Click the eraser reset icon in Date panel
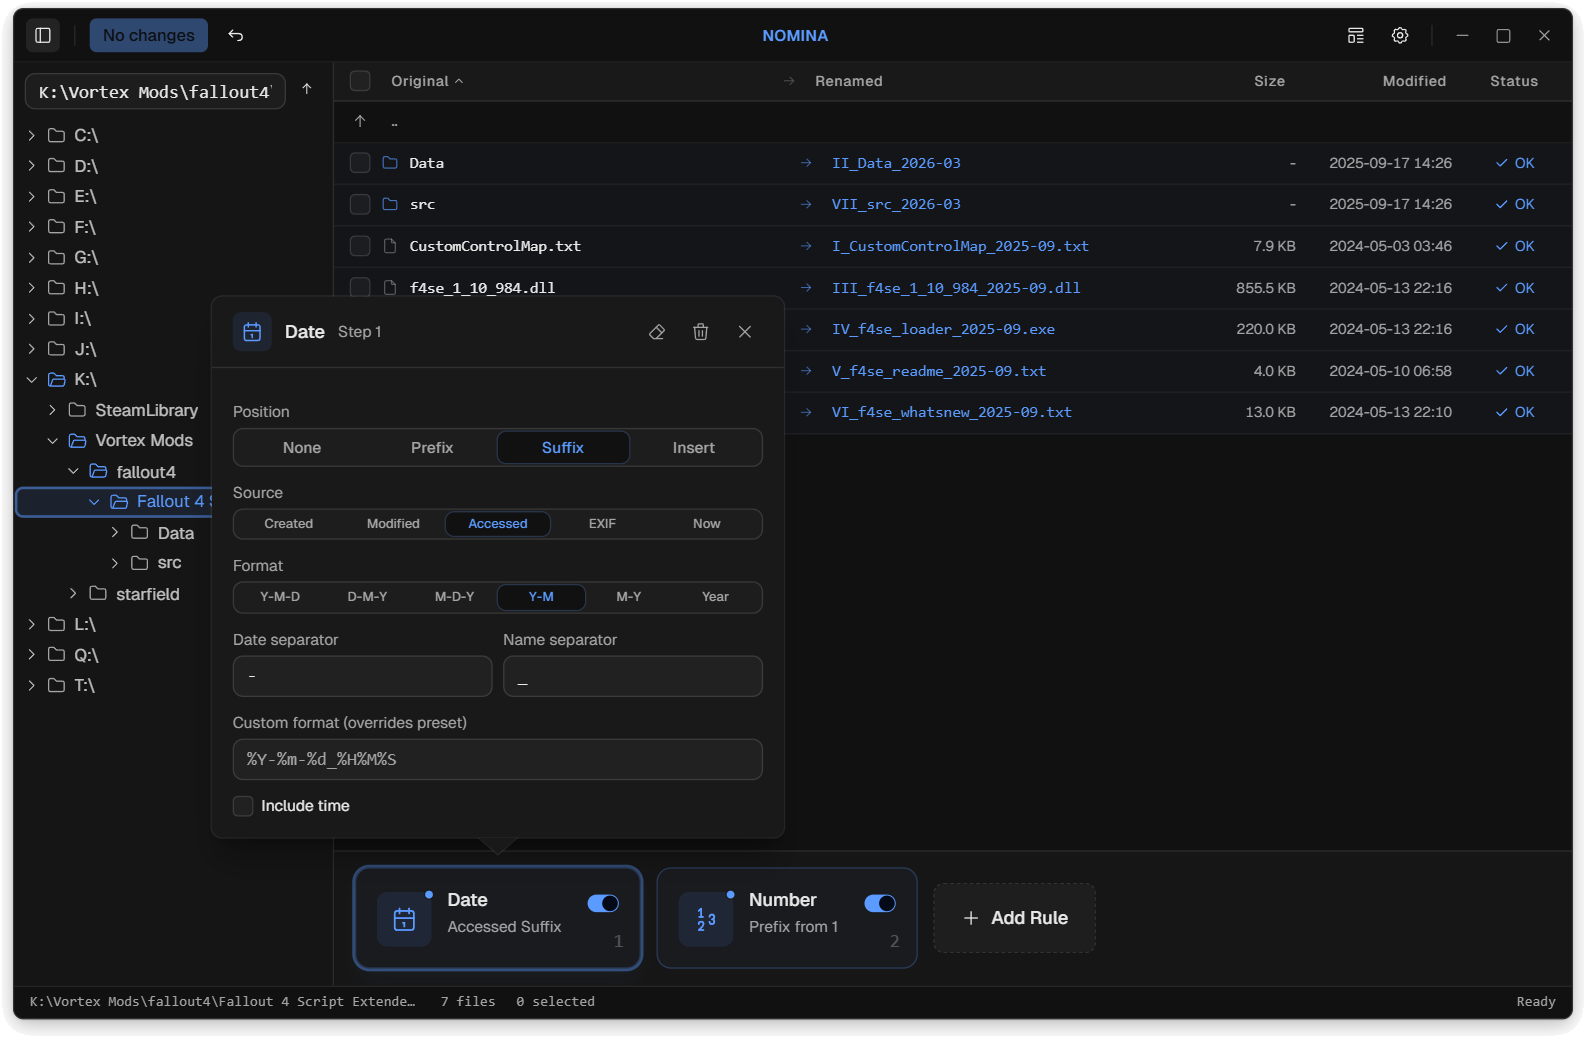The height and width of the screenshot is (1038, 1586). click(657, 332)
